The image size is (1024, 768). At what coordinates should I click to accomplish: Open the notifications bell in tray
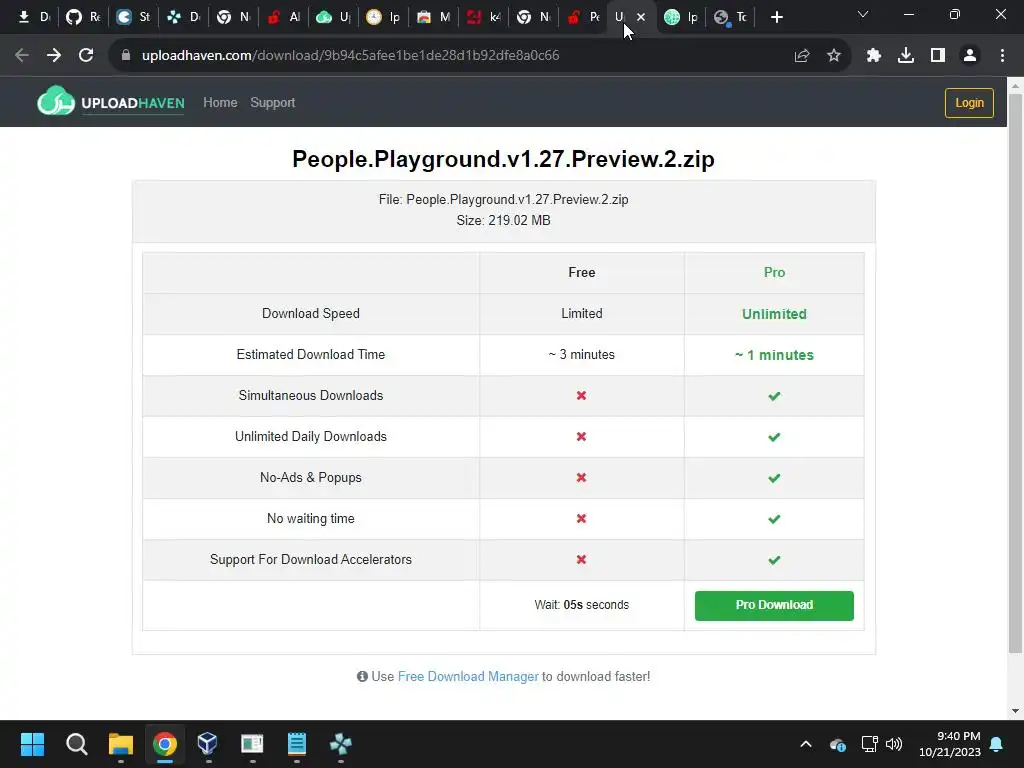(997, 744)
